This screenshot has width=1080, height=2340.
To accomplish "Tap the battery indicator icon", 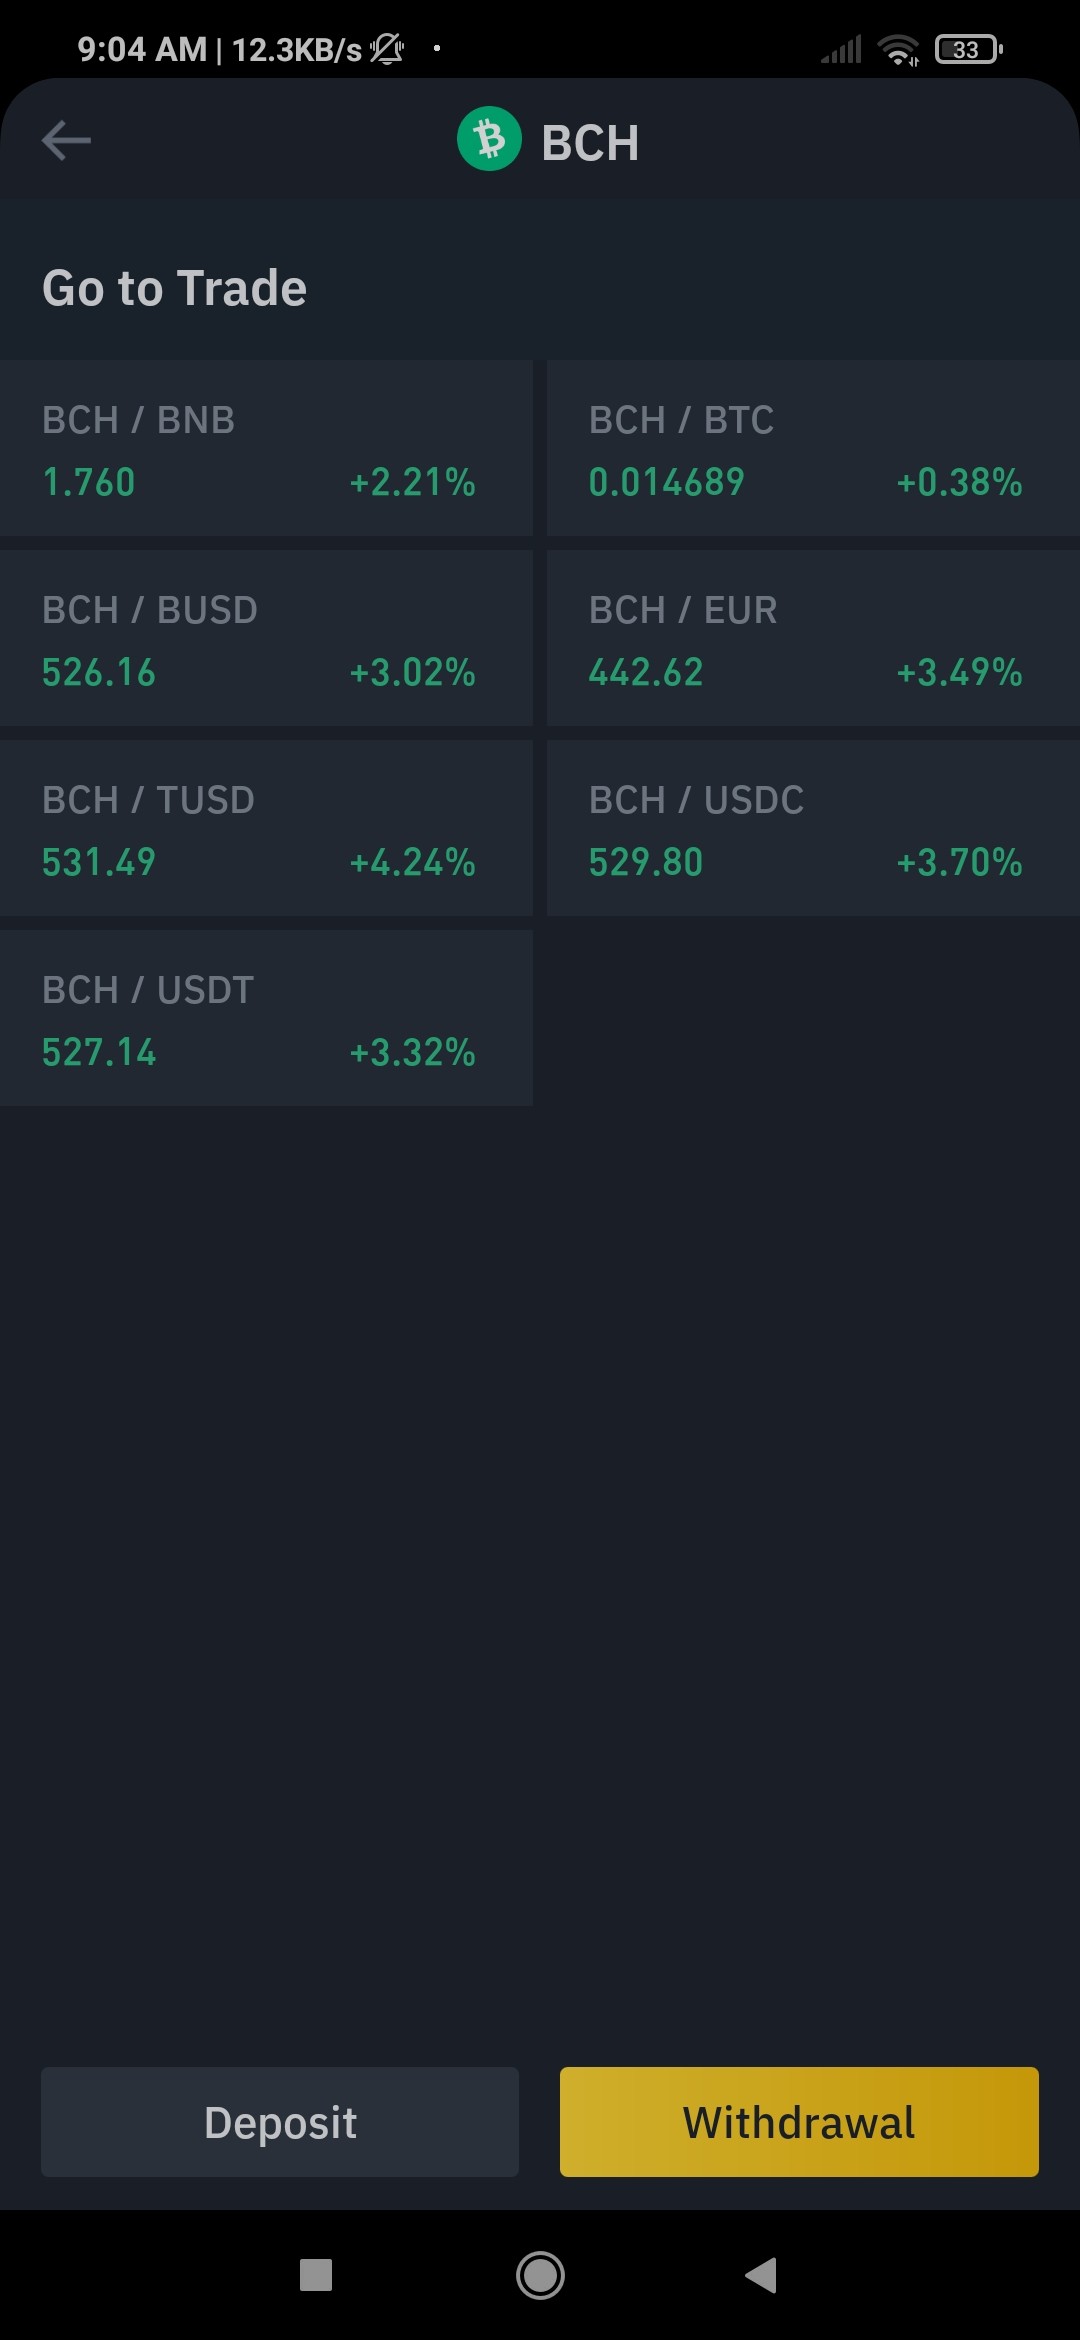I will [x=968, y=49].
